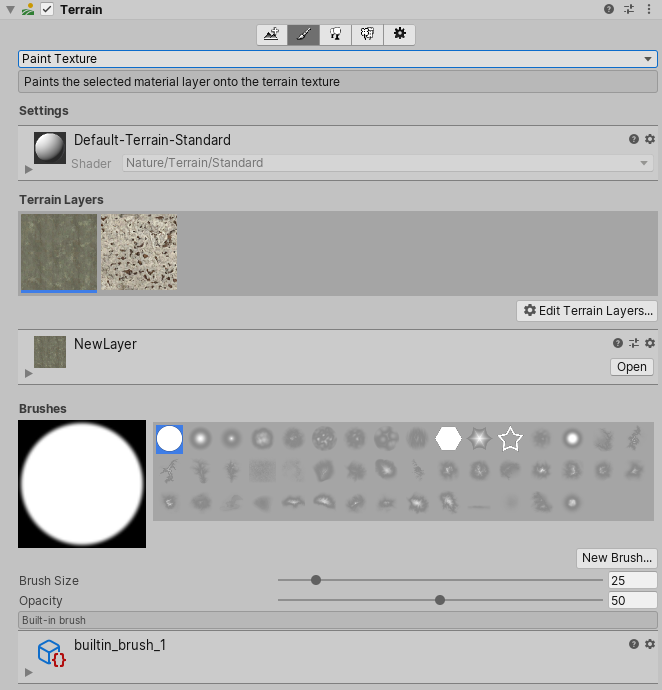The width and height of the screenshot is (662, 690).
Task: Click the Brush Size value field
Action: [632, 581]
